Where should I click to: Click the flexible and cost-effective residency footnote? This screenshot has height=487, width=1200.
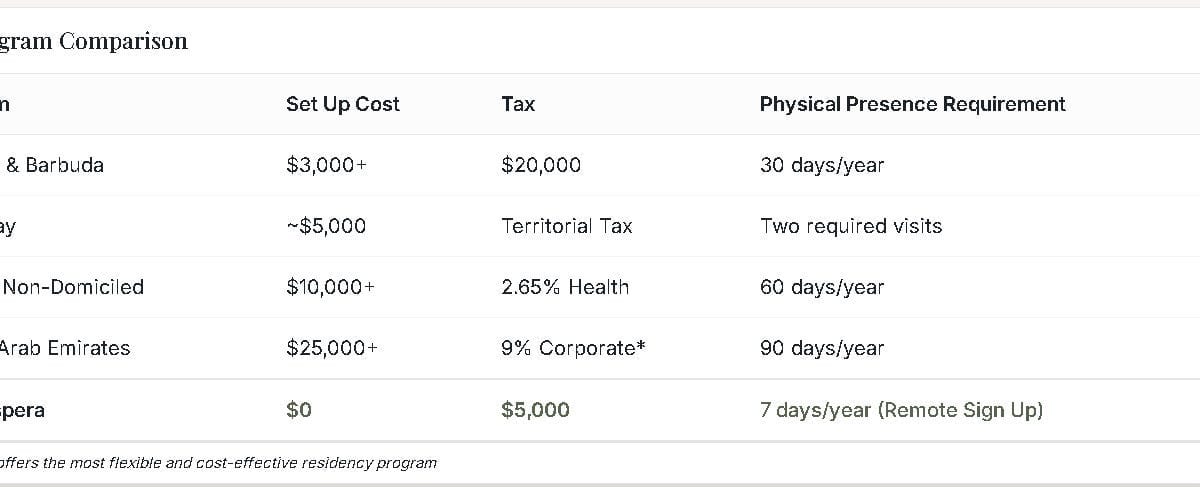218,463
